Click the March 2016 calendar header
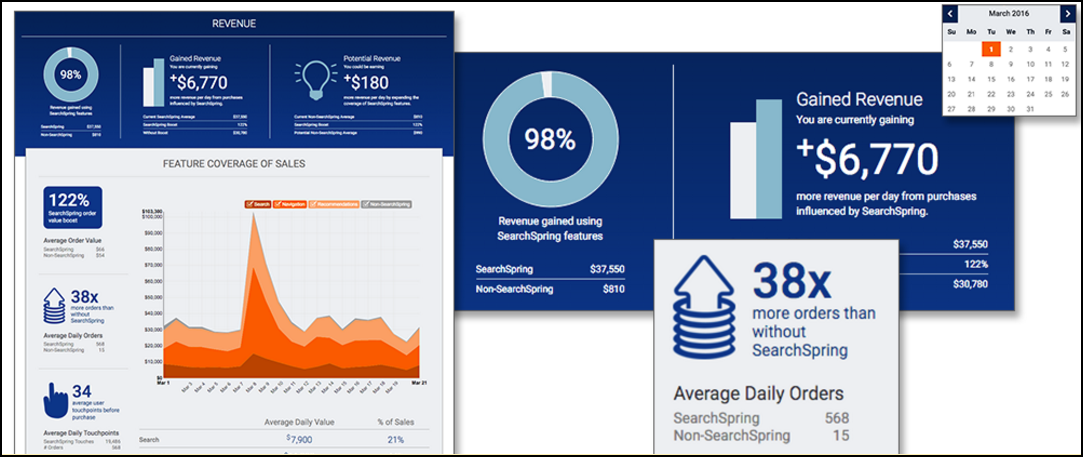The image size is (1083, 457). coord(1009,14)
